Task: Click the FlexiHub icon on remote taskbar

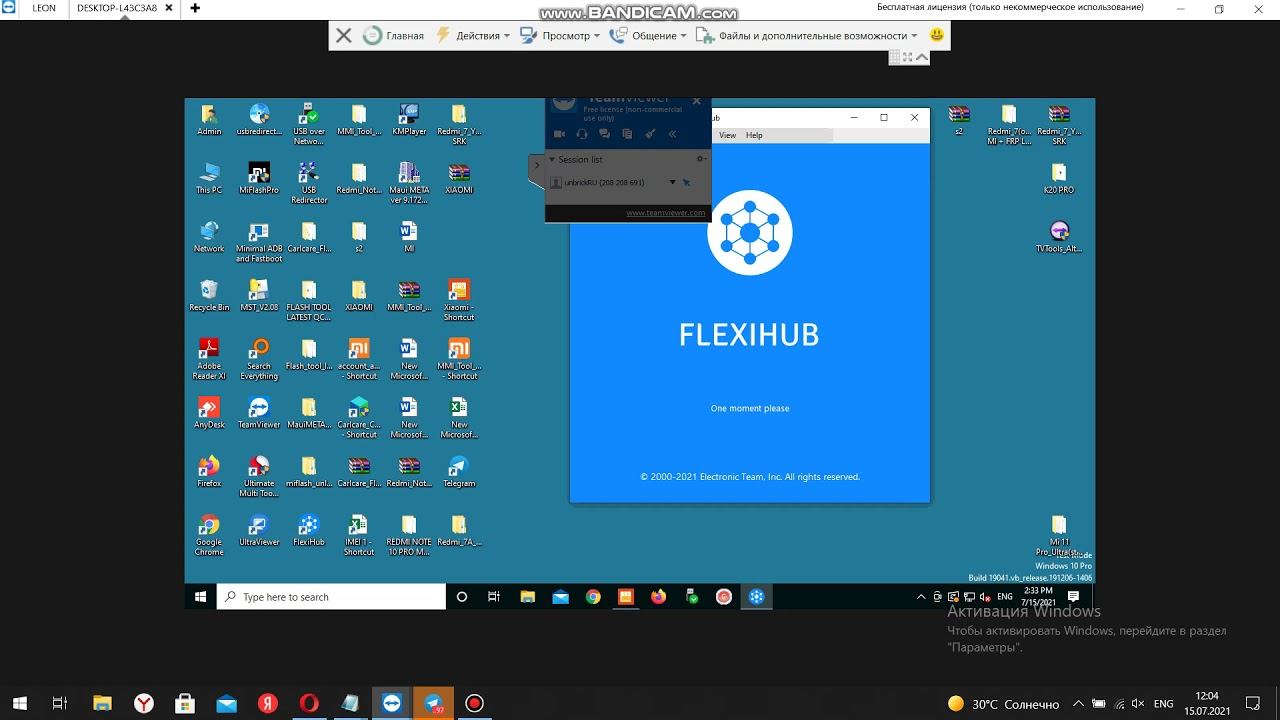Action: pos(757,597)
